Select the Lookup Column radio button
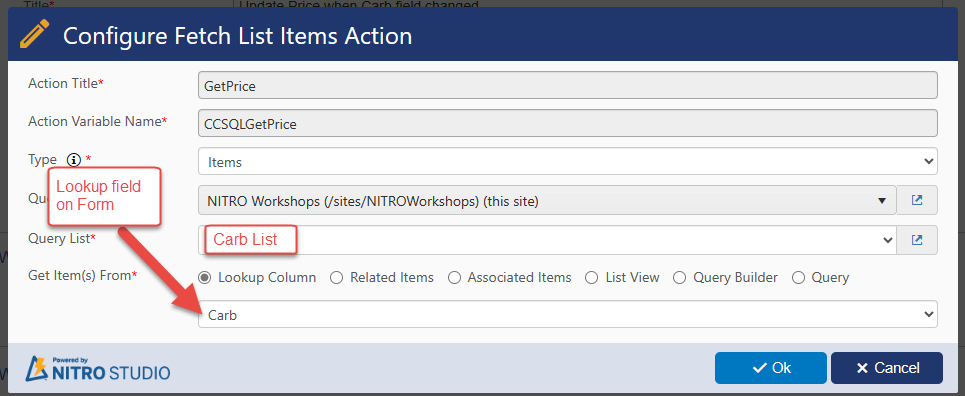This screenshot has width=965, height=396. click(x=204, y=278)
